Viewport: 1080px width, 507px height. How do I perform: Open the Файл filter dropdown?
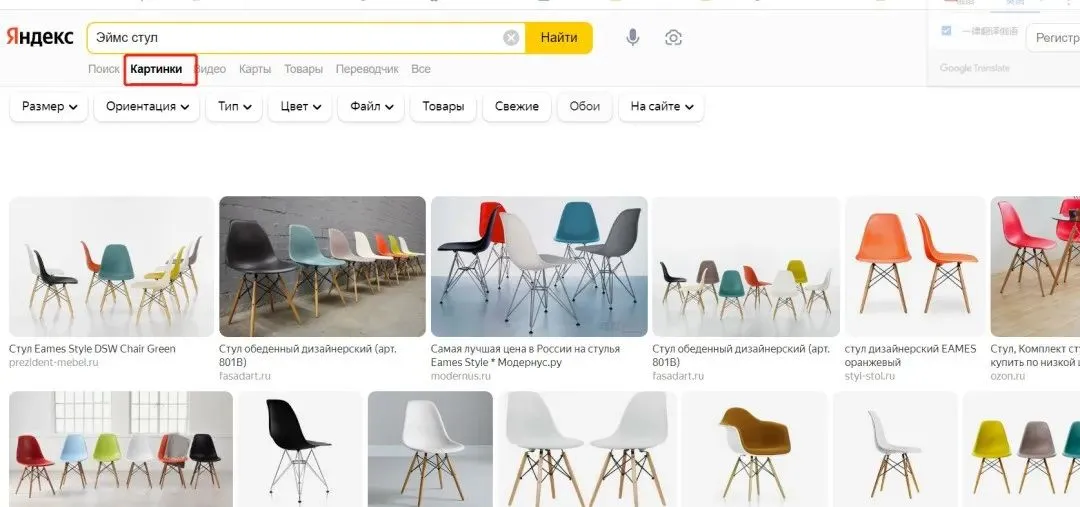(x=371, y=107)
